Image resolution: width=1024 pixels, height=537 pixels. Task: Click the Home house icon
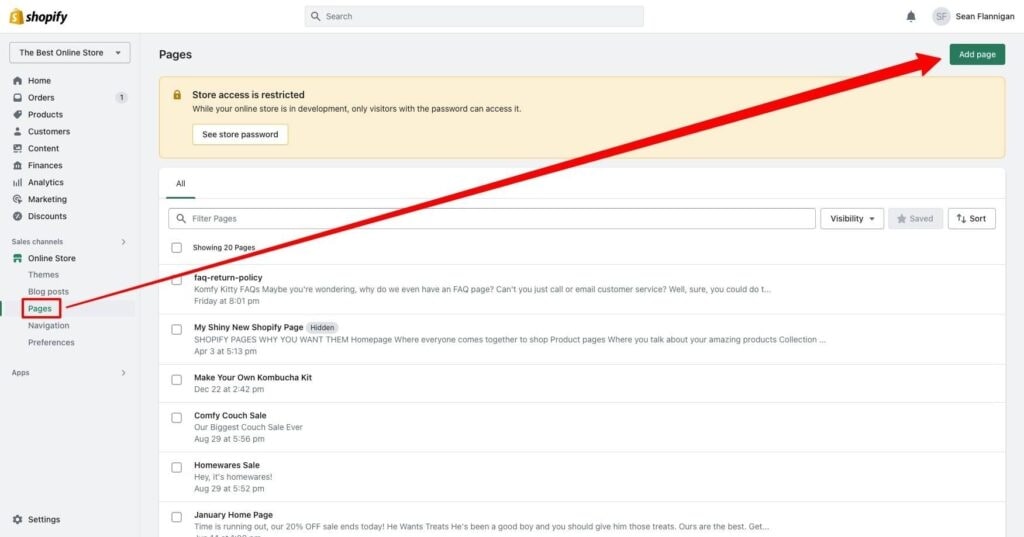coord(18,80)
